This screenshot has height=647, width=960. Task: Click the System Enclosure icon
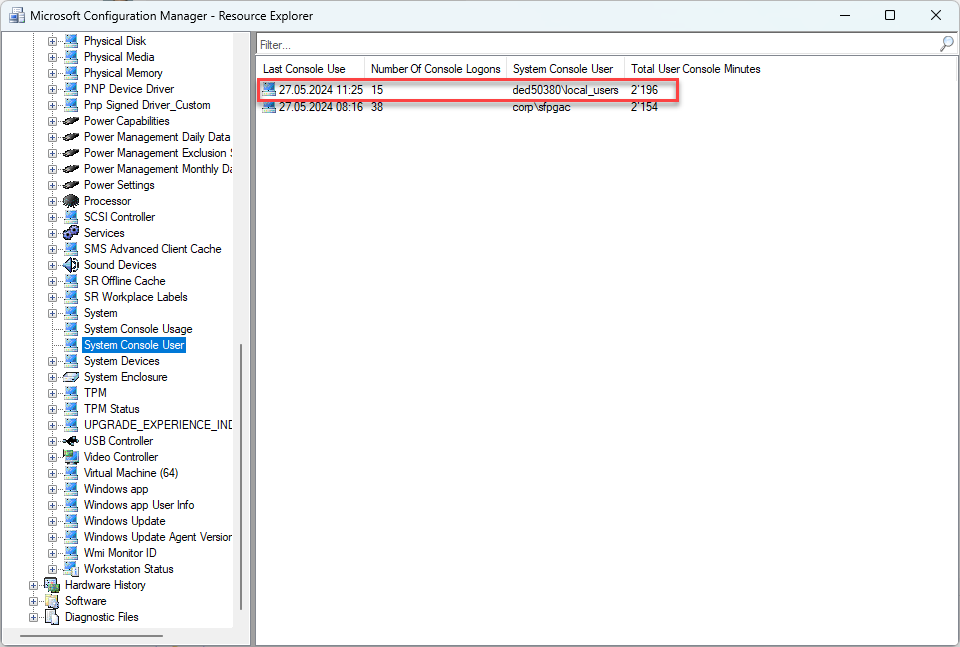click(71, 377)
